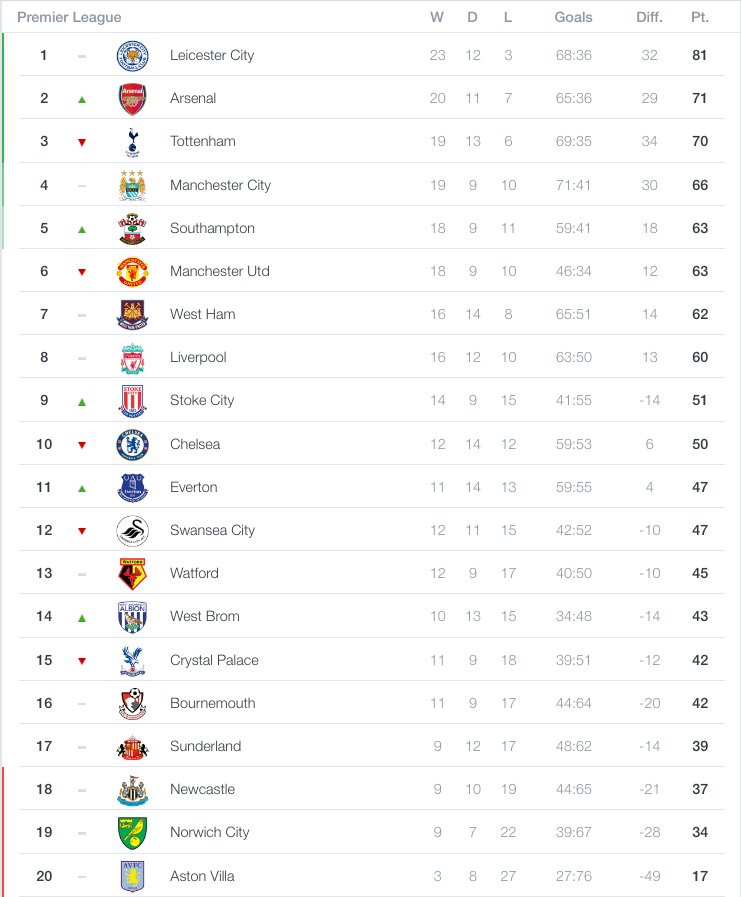
Task: Select Newcastle's row points value 37
Action: (700, 789)
